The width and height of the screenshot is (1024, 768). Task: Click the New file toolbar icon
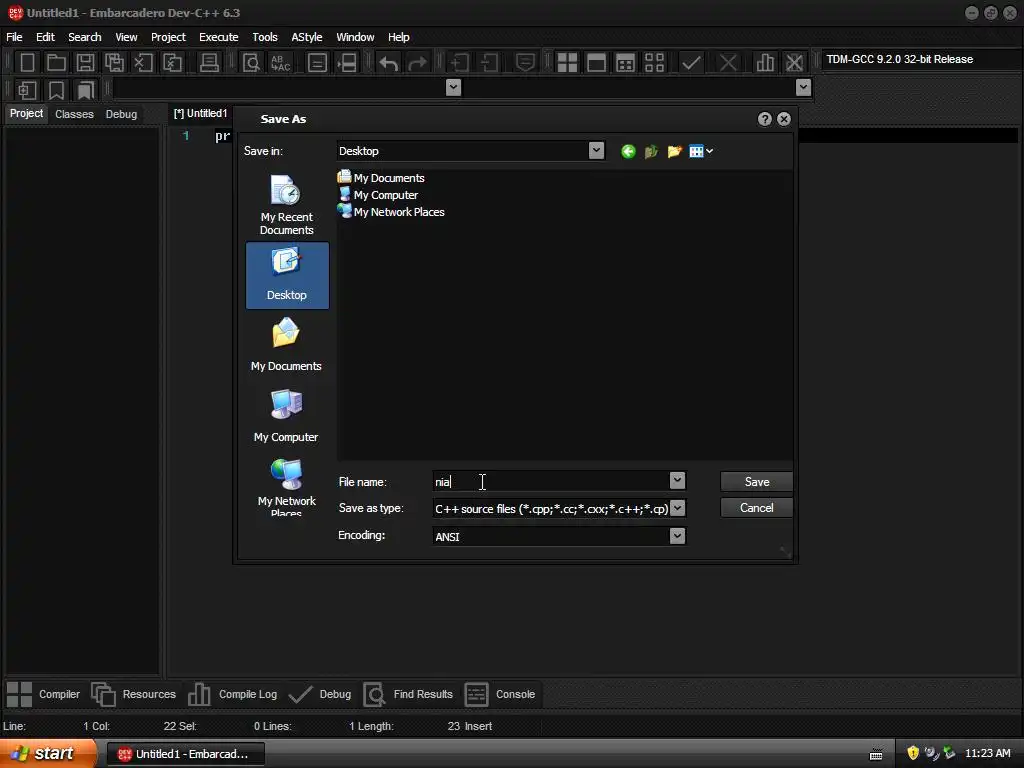tap(27, 63)
